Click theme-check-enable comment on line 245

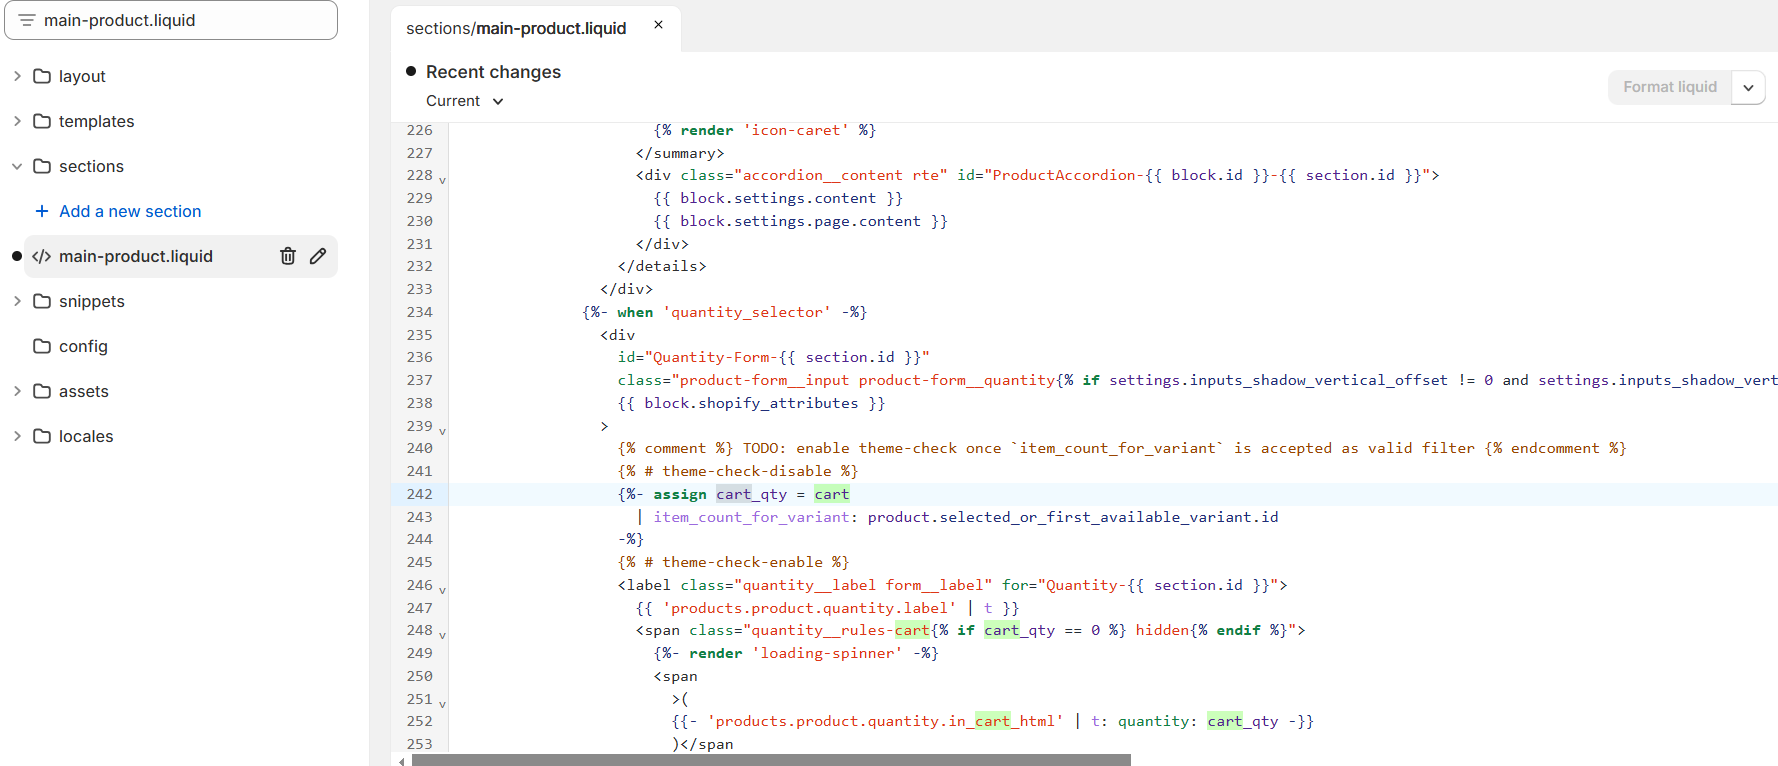[x=733, y=562]
